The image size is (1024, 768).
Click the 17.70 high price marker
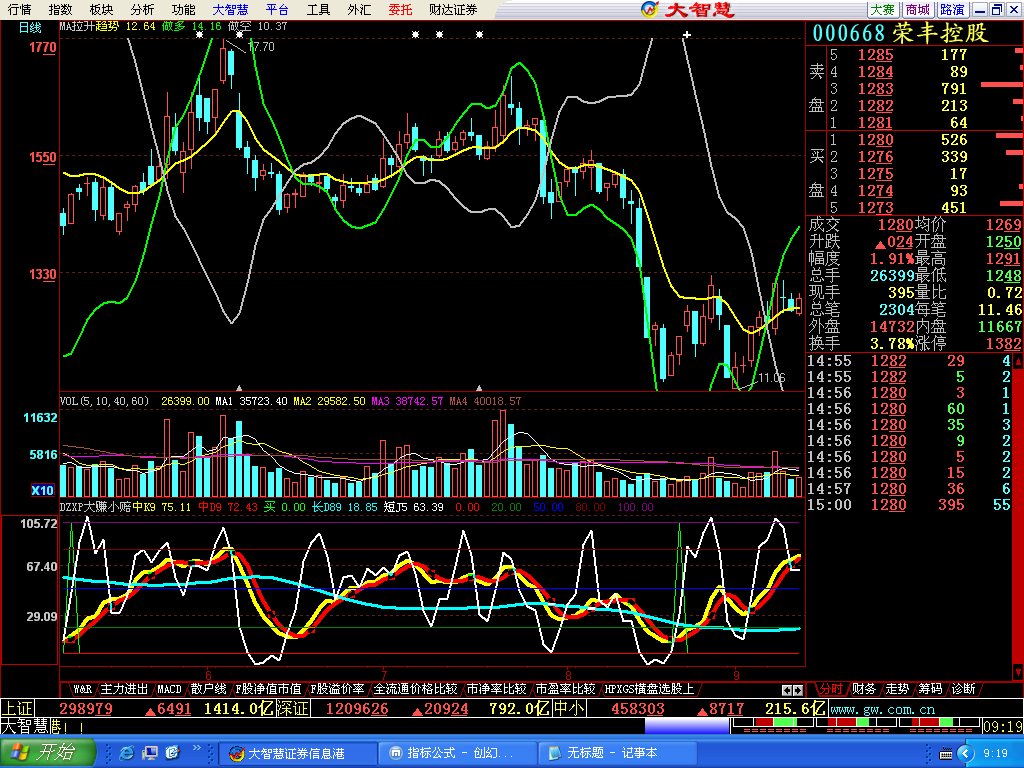tap(261, 47)
